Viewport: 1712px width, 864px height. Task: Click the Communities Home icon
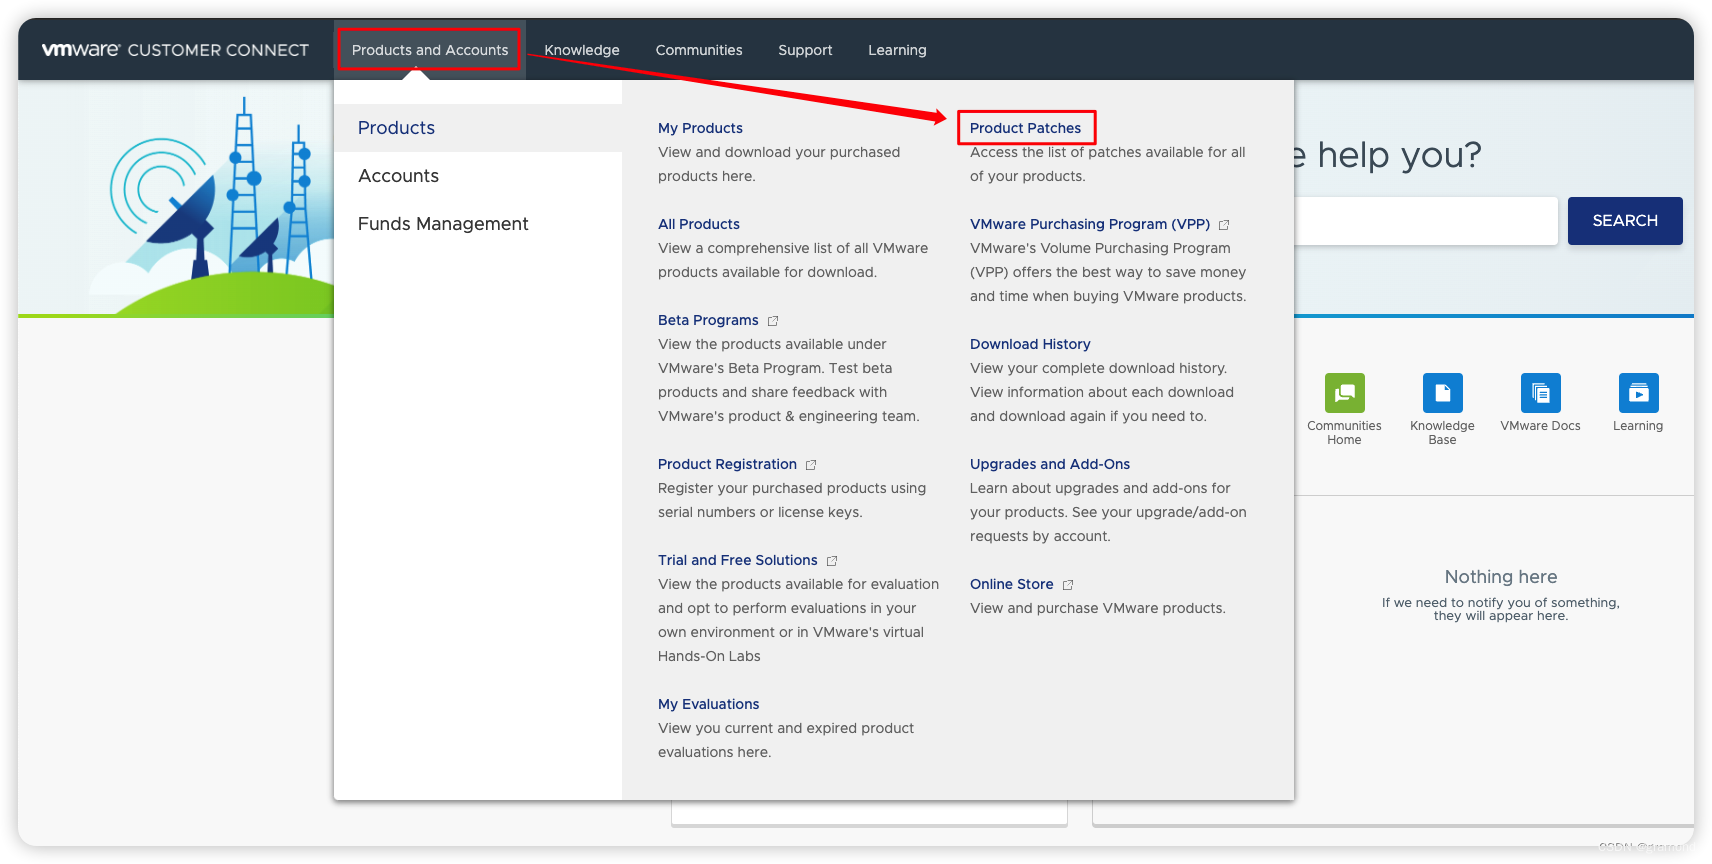coord(1344,393)
